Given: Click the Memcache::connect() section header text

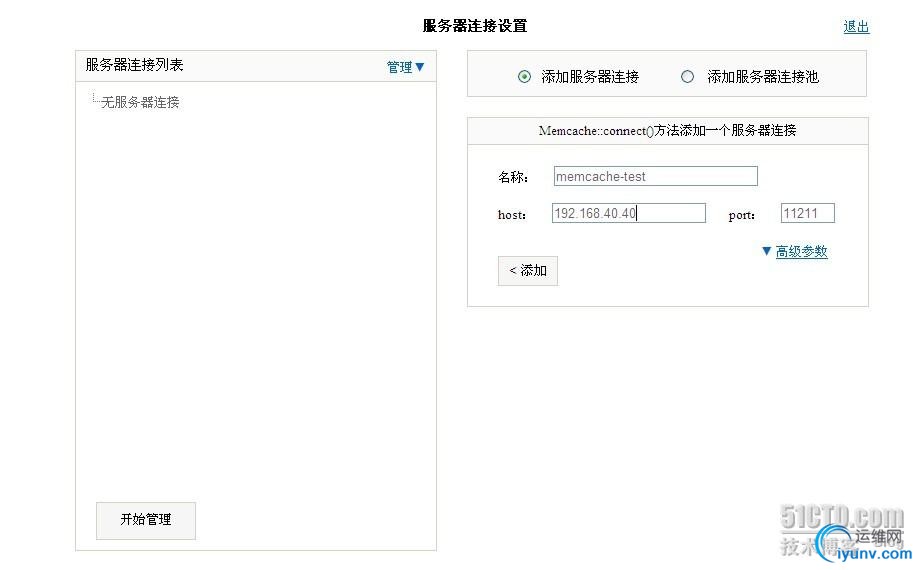Looking at the screenshot, I should coord(667,131).
